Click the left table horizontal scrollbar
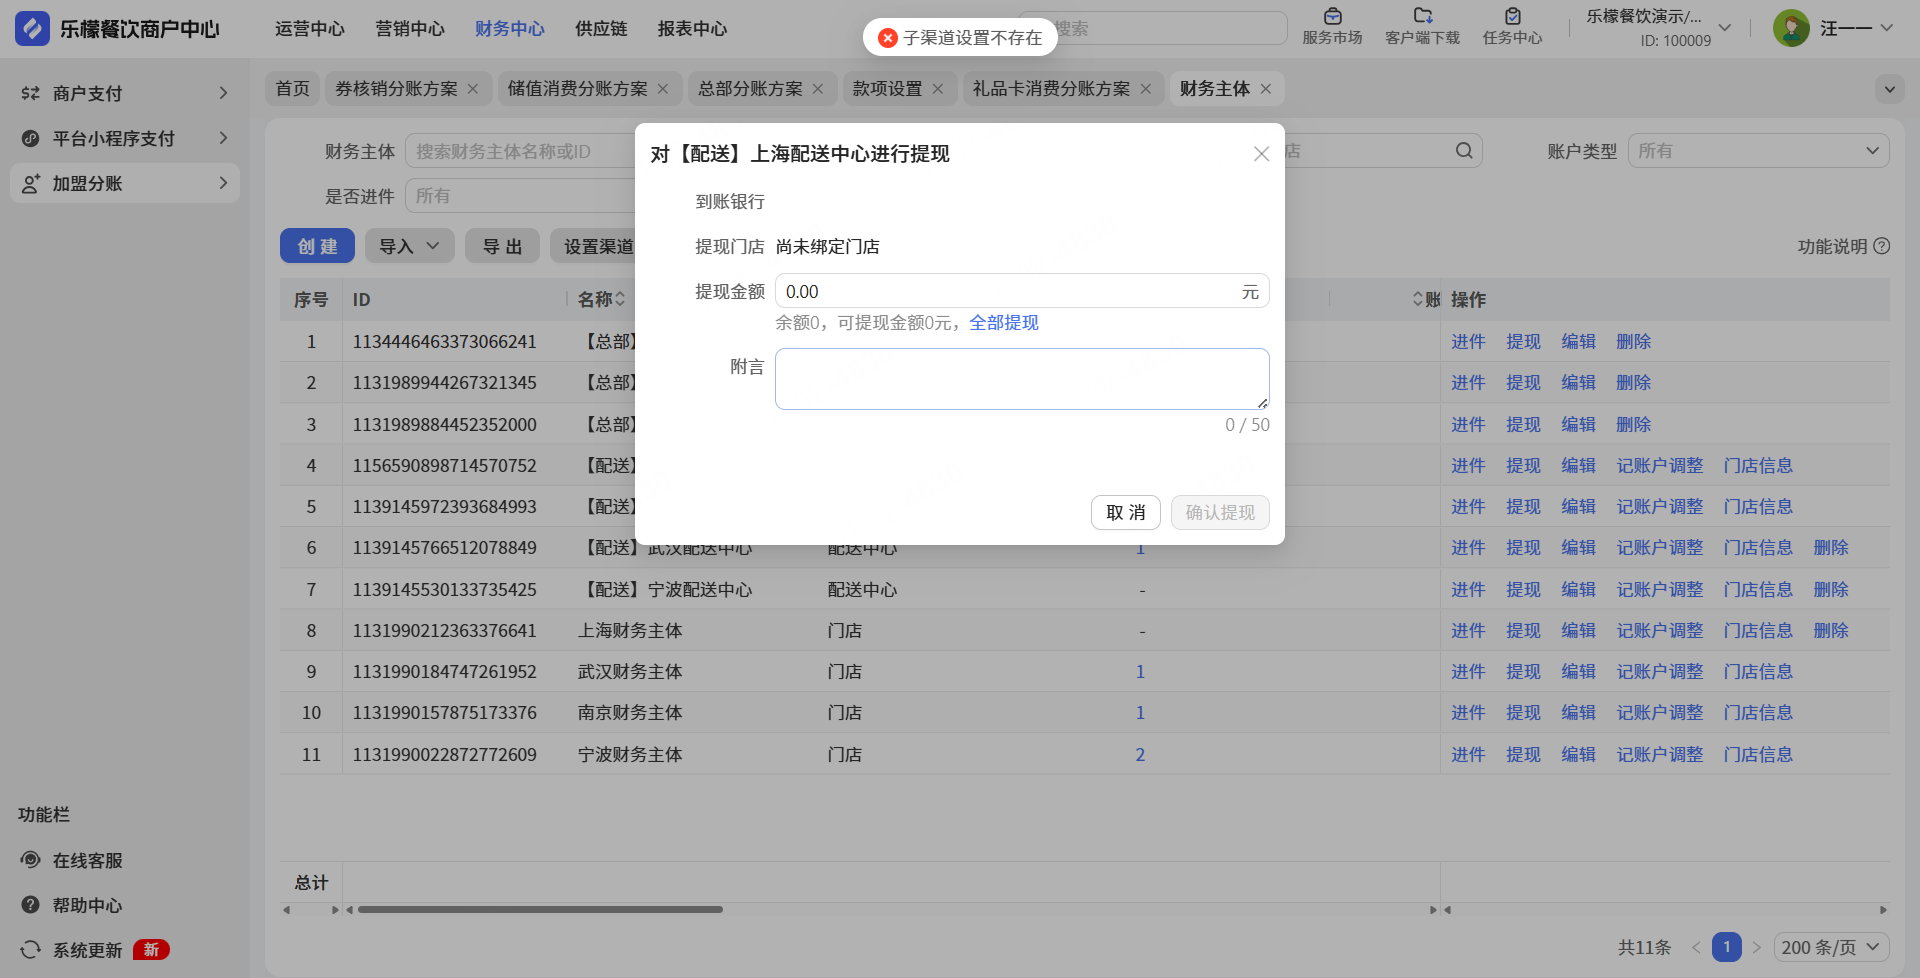The image size is (1920, 978). pyautogui.click(x=540, y=910)
